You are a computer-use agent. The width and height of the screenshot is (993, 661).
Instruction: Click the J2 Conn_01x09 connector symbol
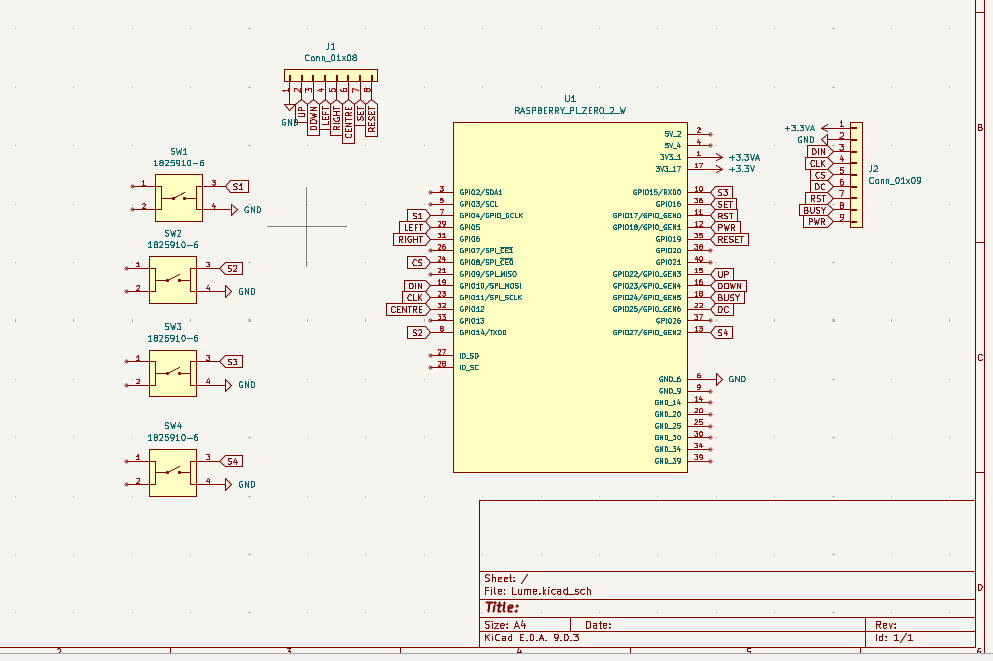click(x=855, y=175)
